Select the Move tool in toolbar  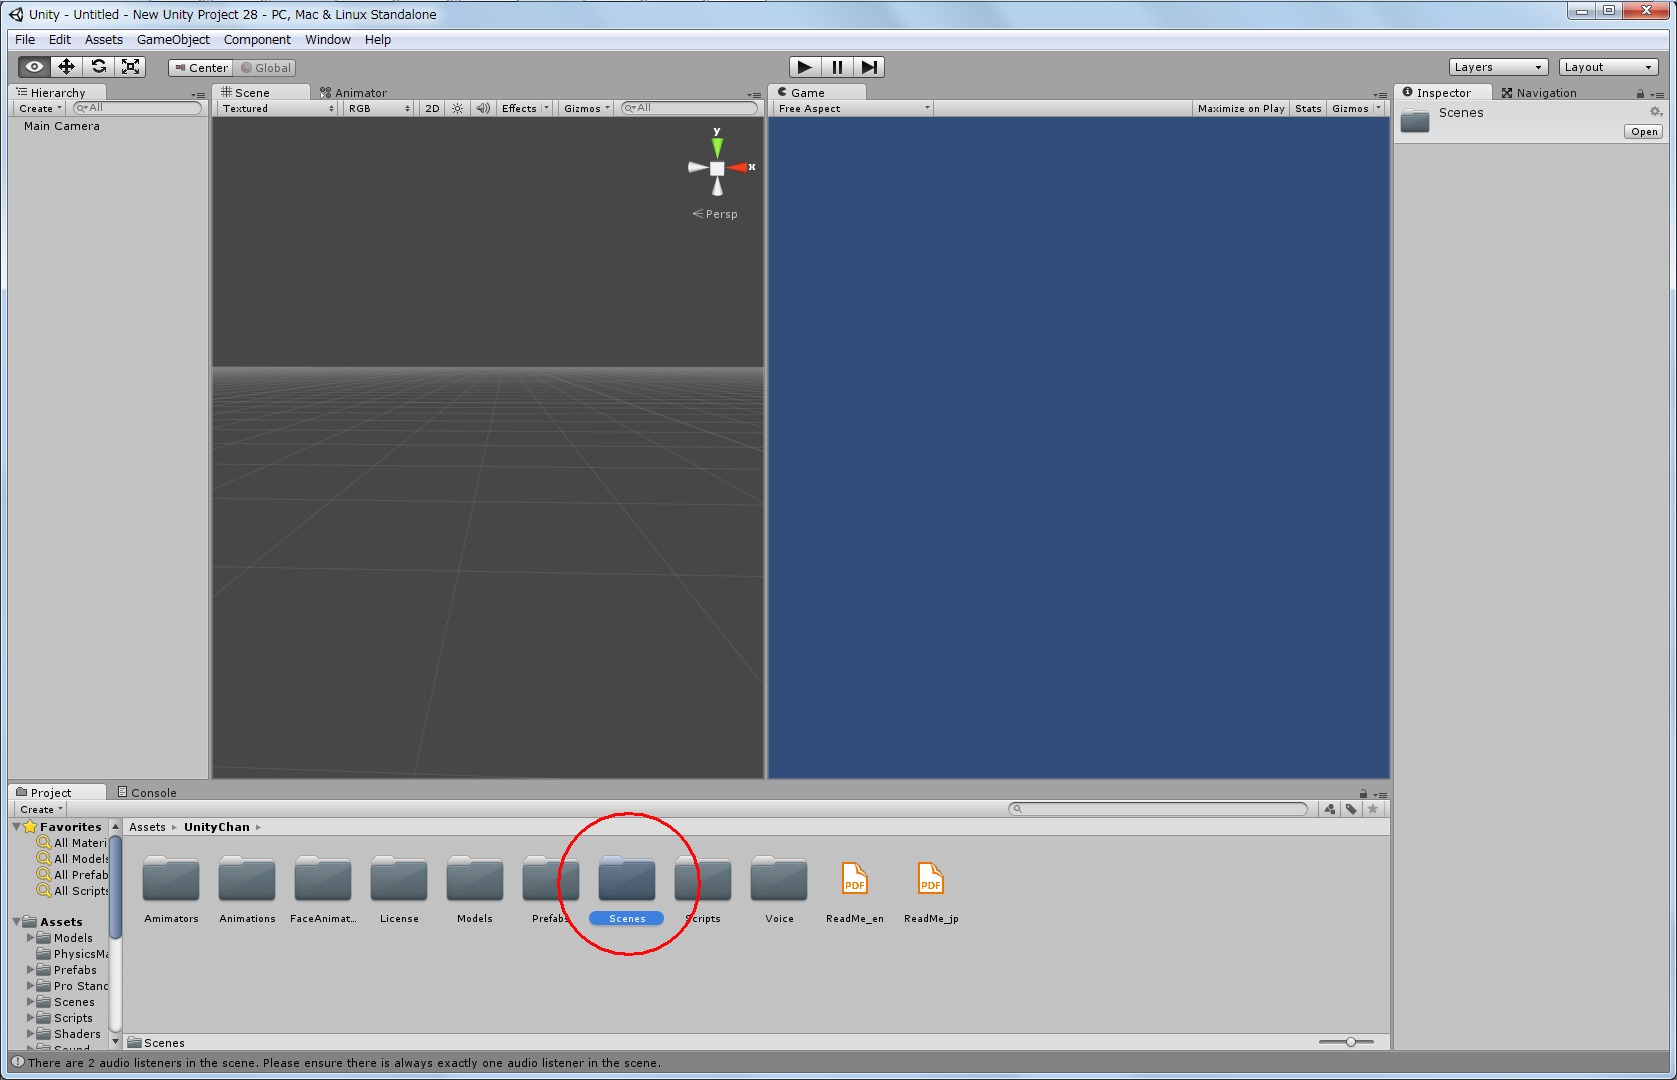66,67
